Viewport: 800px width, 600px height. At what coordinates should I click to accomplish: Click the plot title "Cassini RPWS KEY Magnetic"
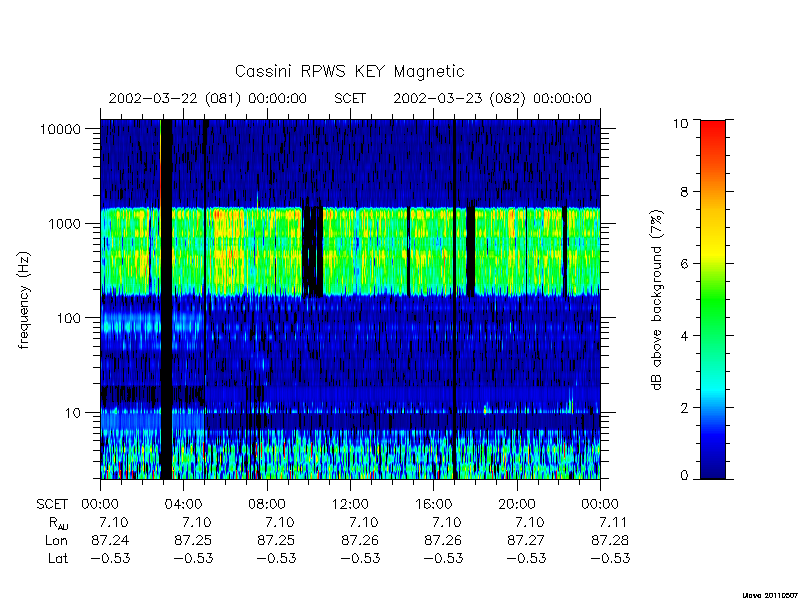pyautogui.click(x=349, y=71)
